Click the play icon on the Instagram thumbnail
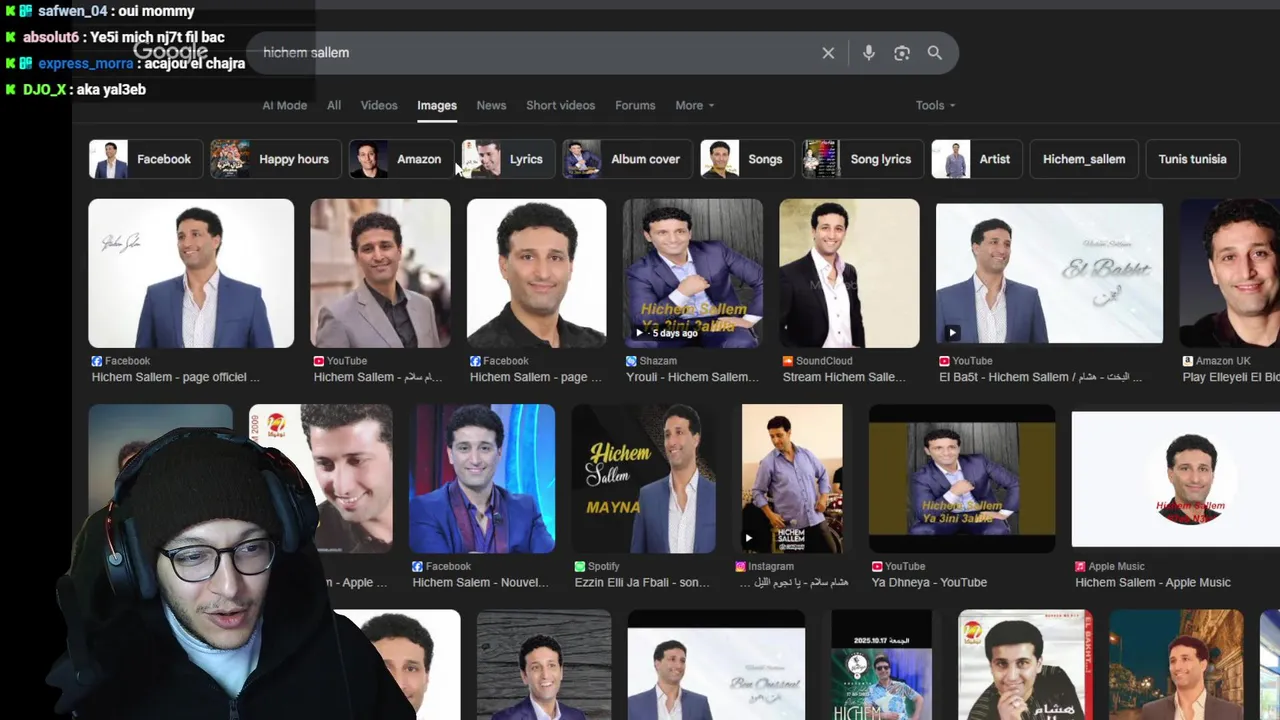The width and height of the screenshot is (1280, 720). pos(749,538)
